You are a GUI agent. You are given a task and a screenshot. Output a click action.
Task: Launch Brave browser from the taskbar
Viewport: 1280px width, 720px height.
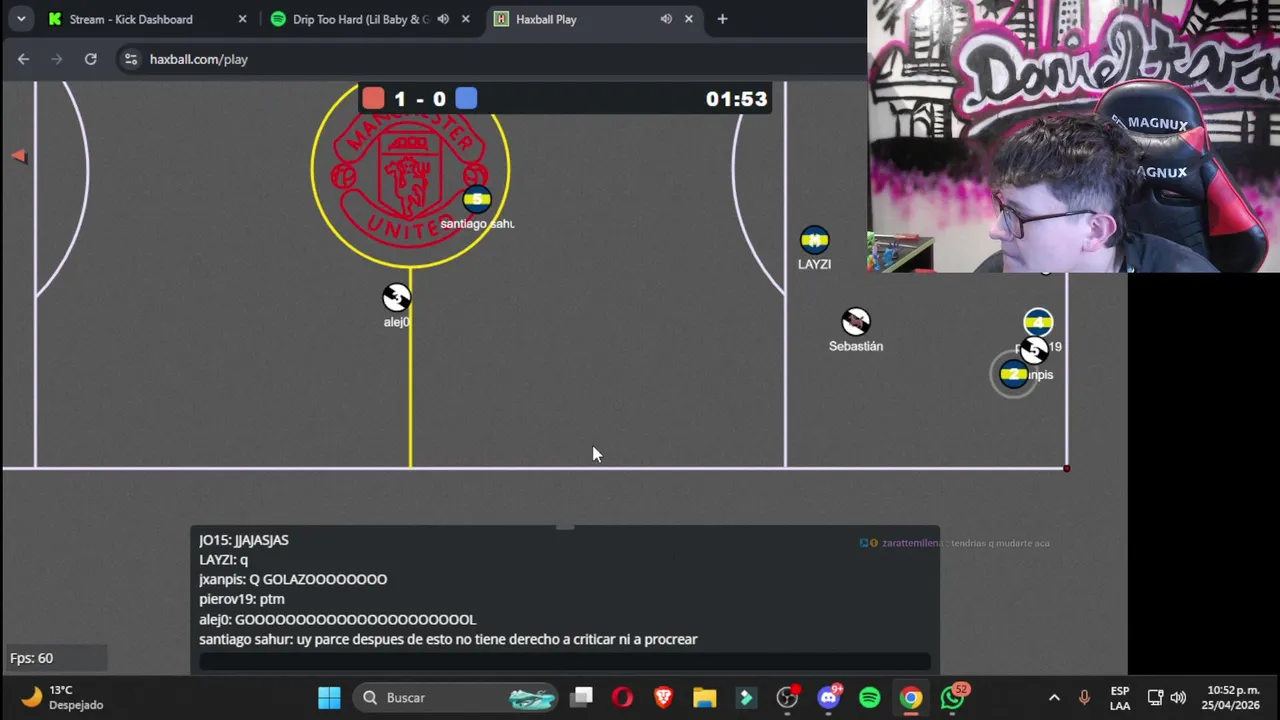[x=663, y=697]
